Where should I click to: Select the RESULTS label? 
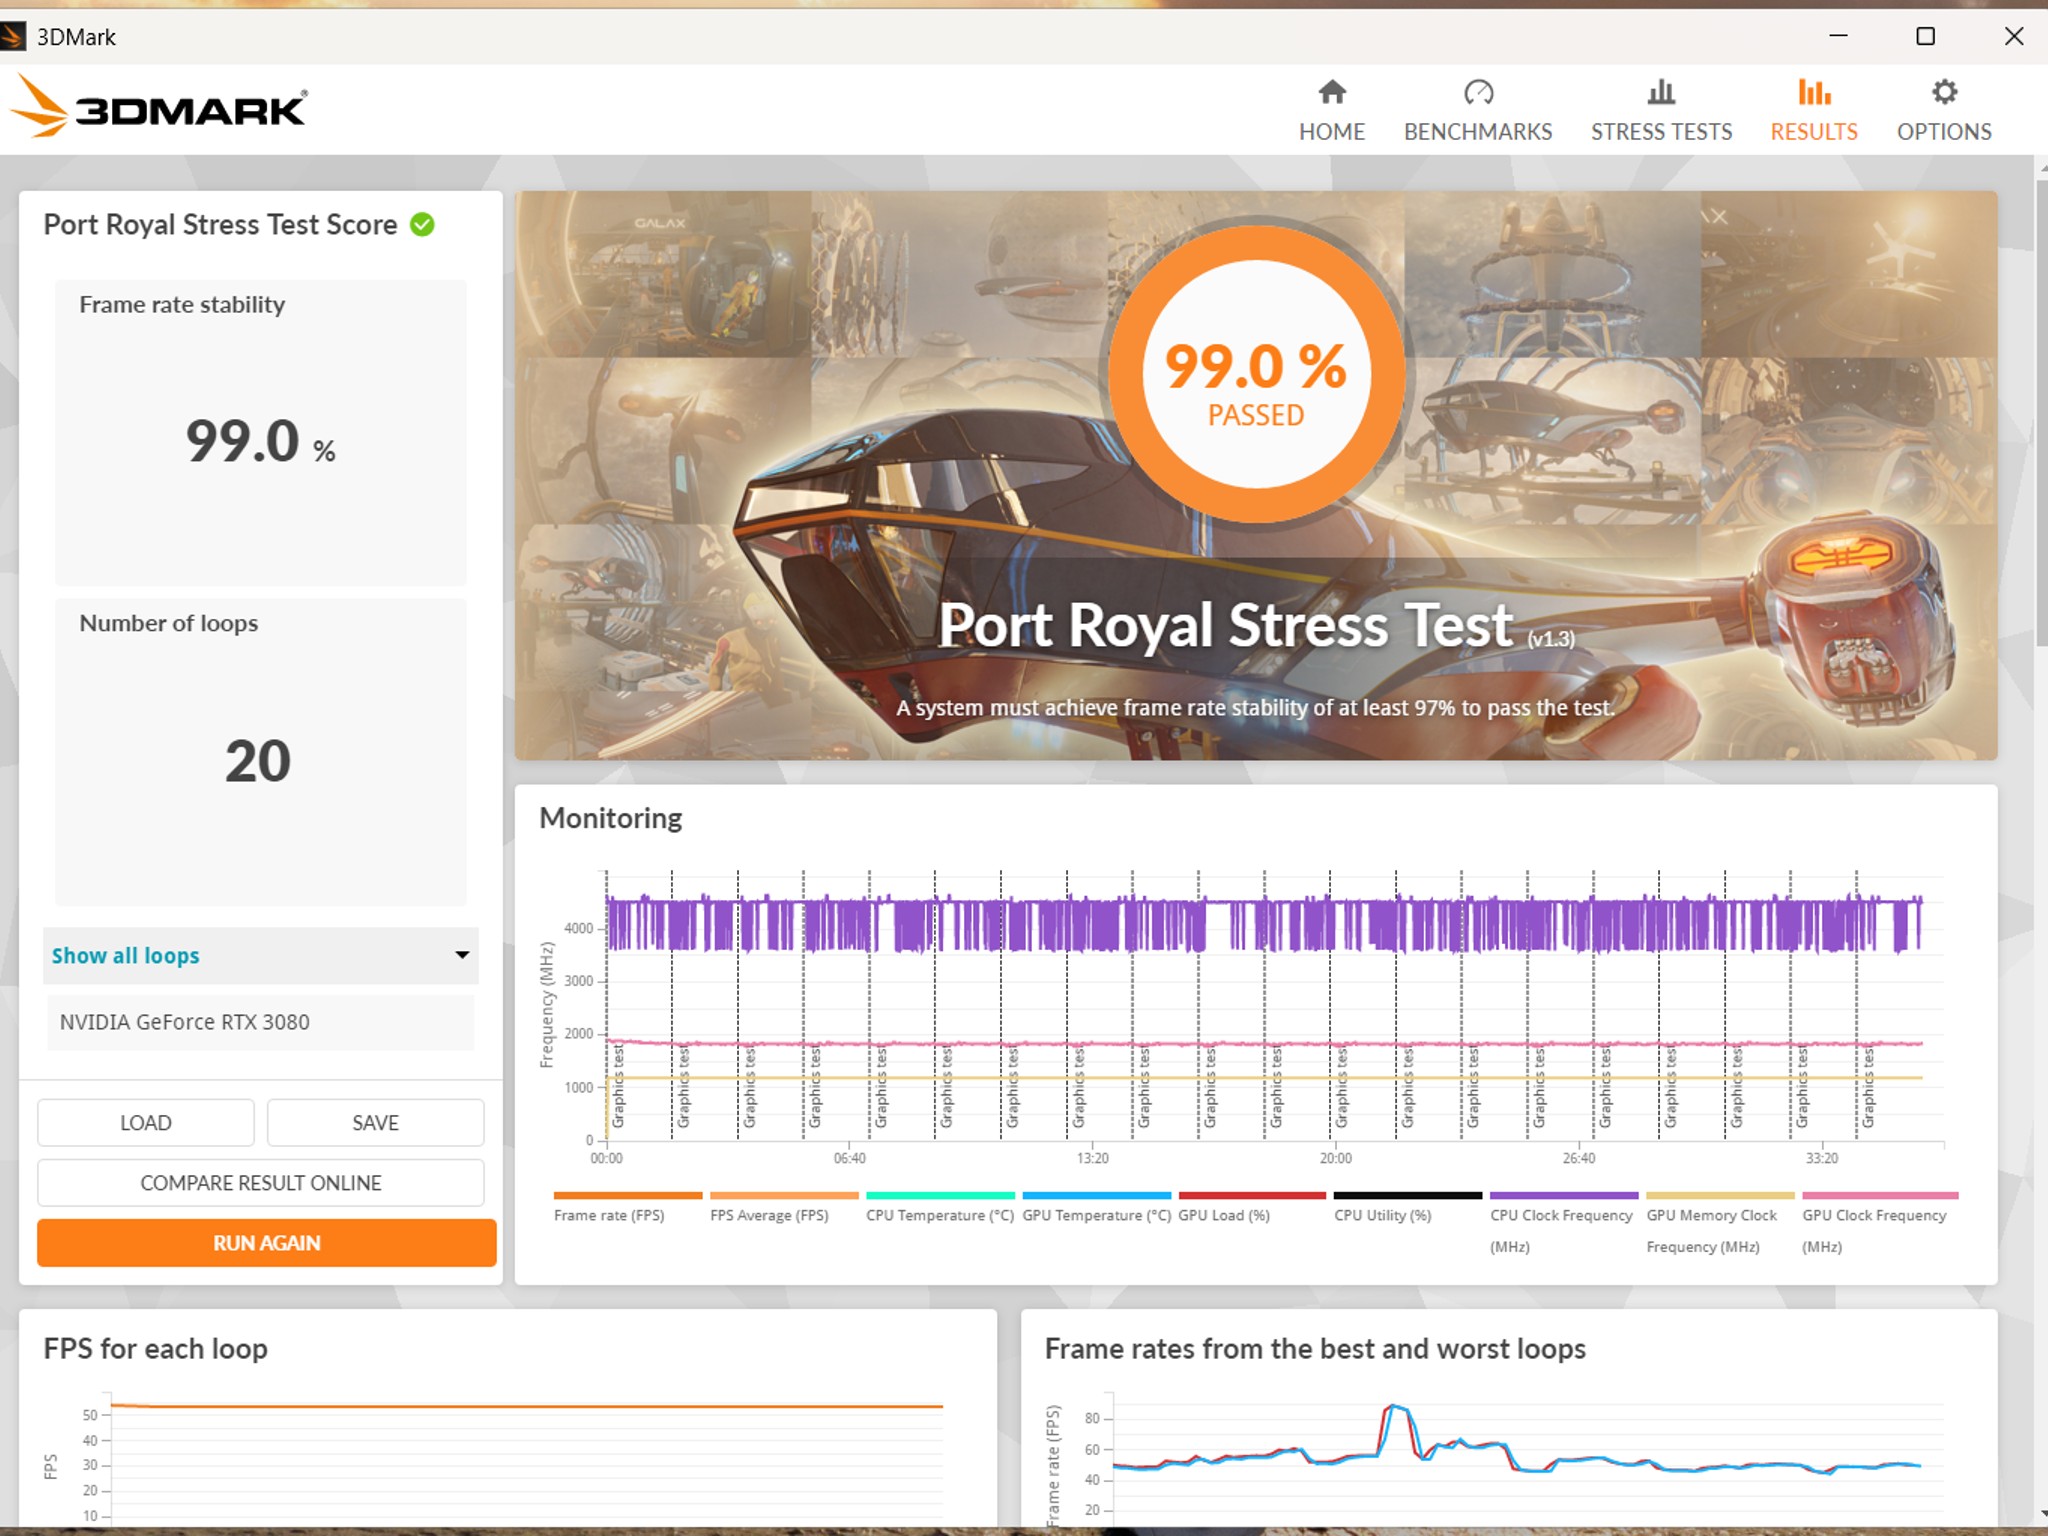tap(1814, 132)
